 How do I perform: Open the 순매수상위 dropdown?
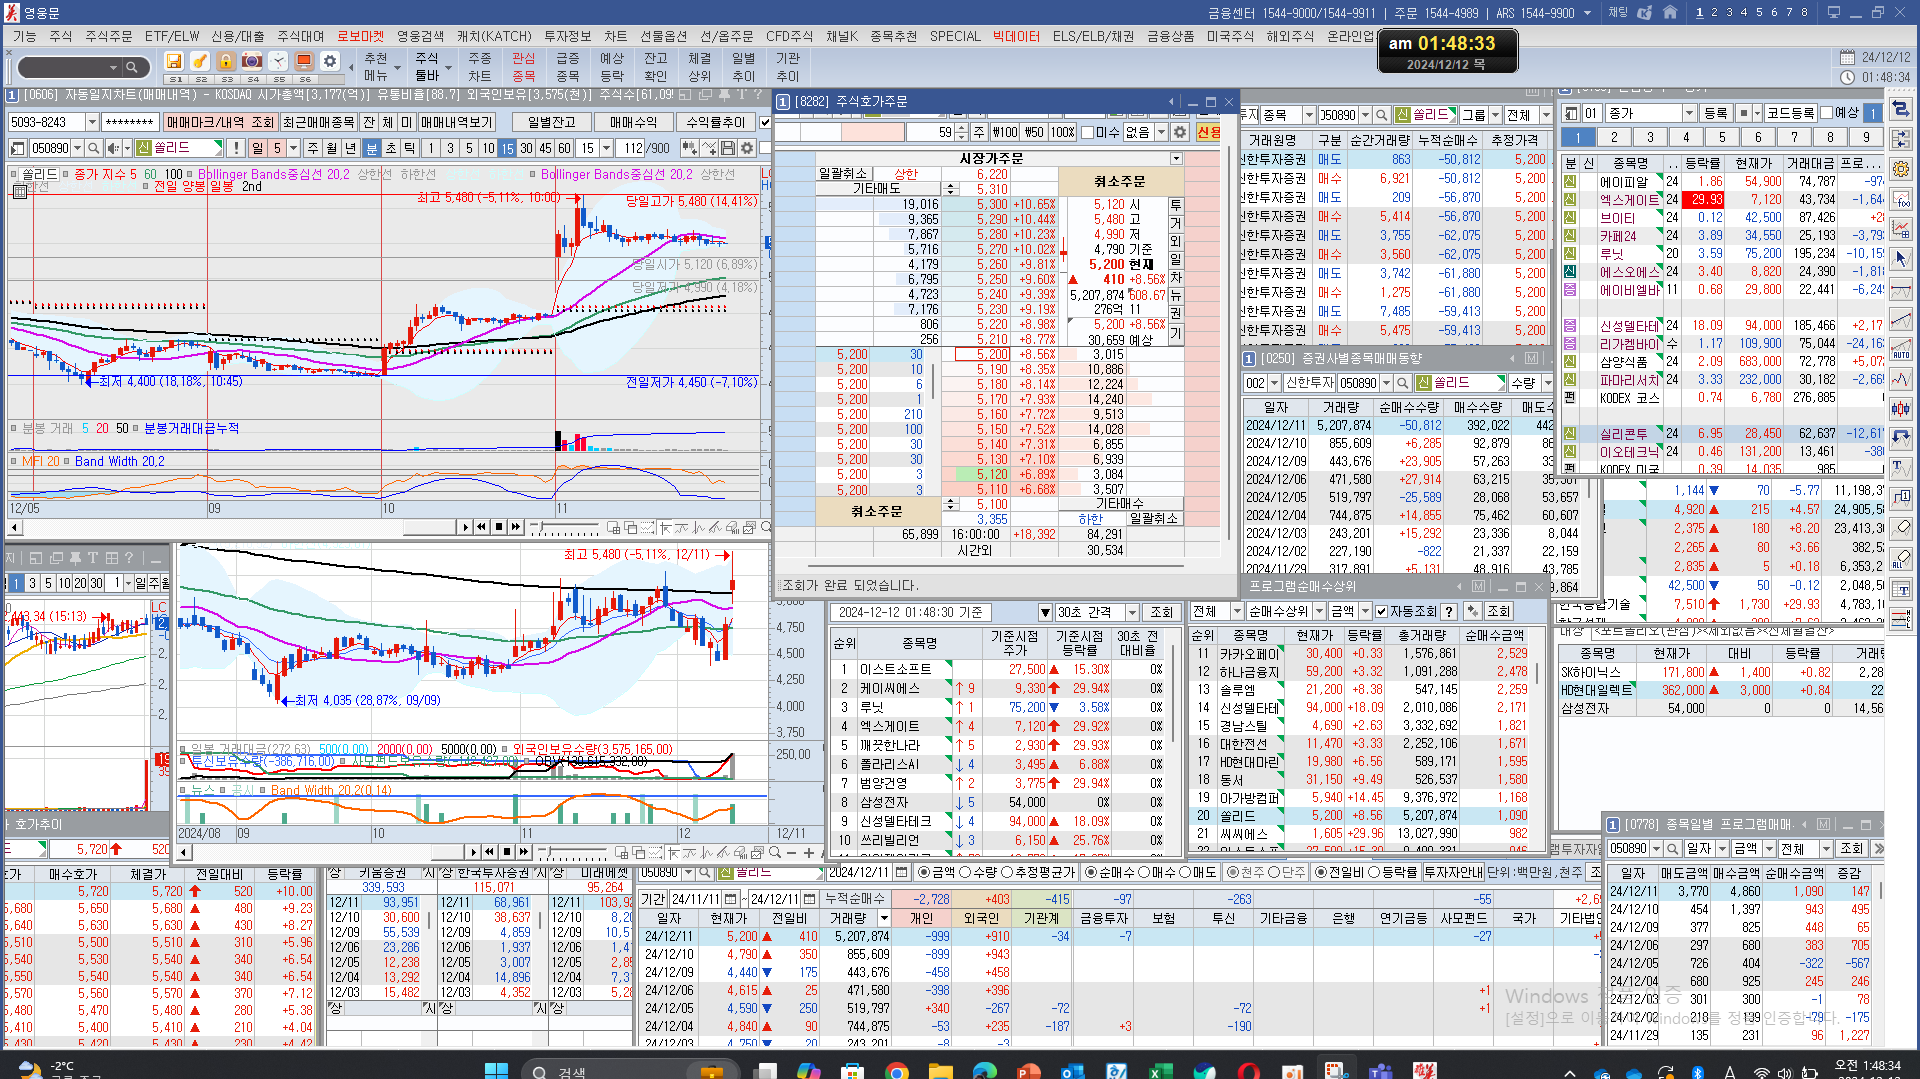coord(1319,611)
